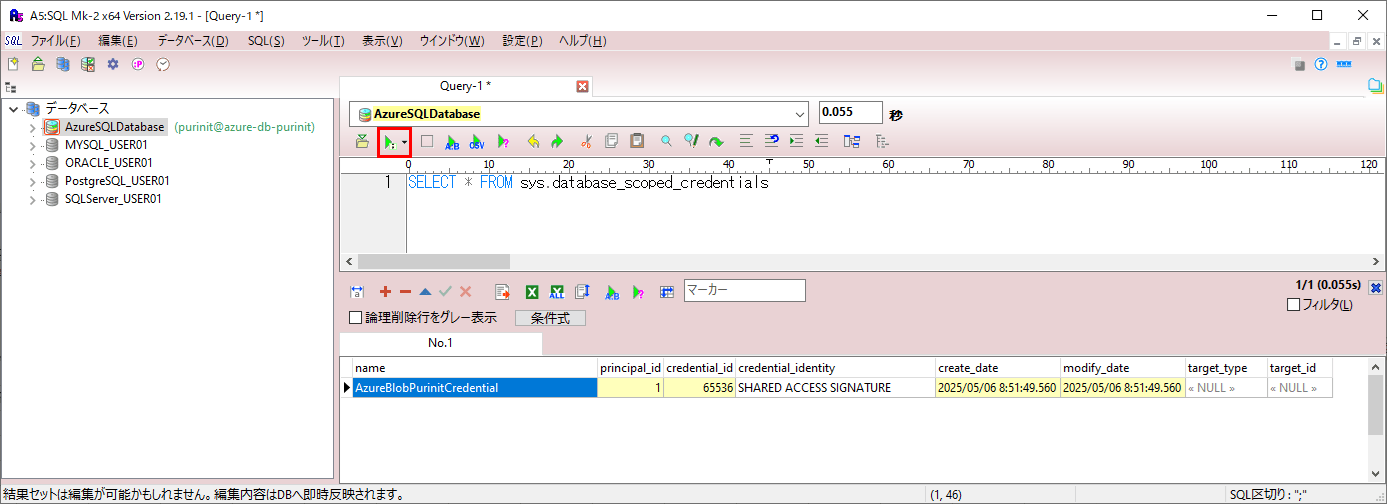Click the copy icon in query toolbar

click(612, 142)
